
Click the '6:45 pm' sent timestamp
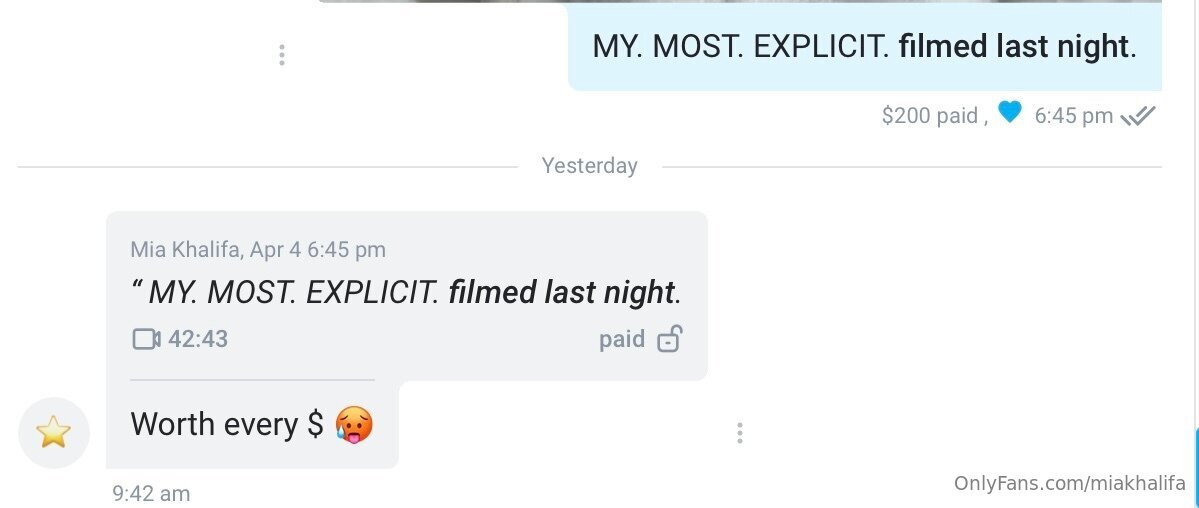(x=1073, y=116)
